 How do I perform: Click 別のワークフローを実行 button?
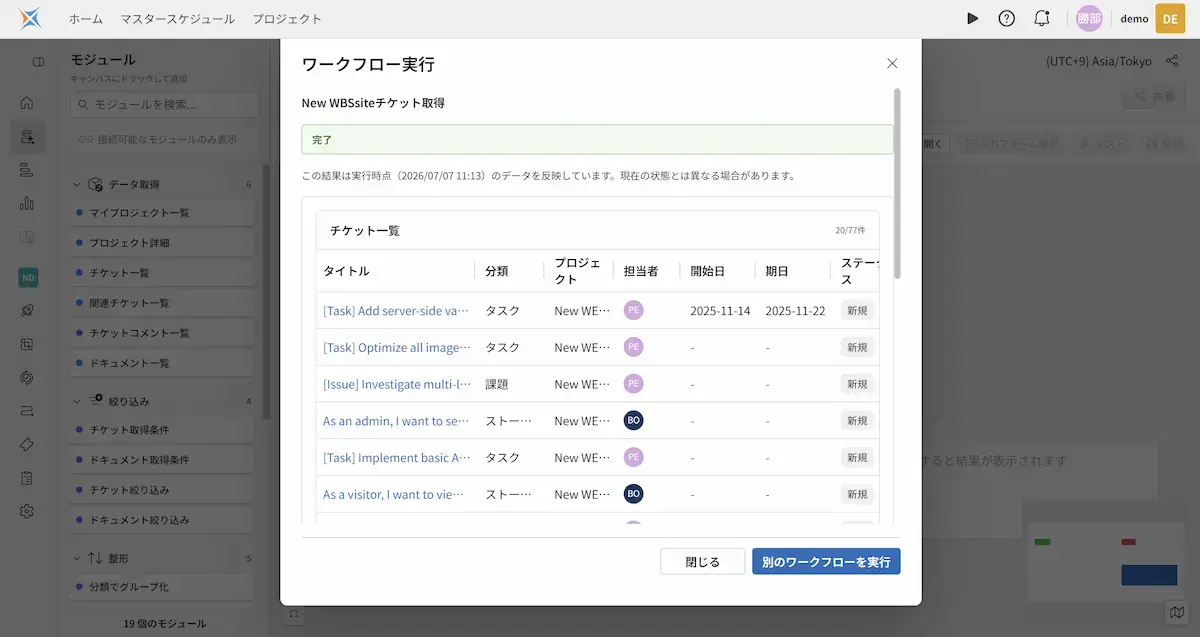826,561
